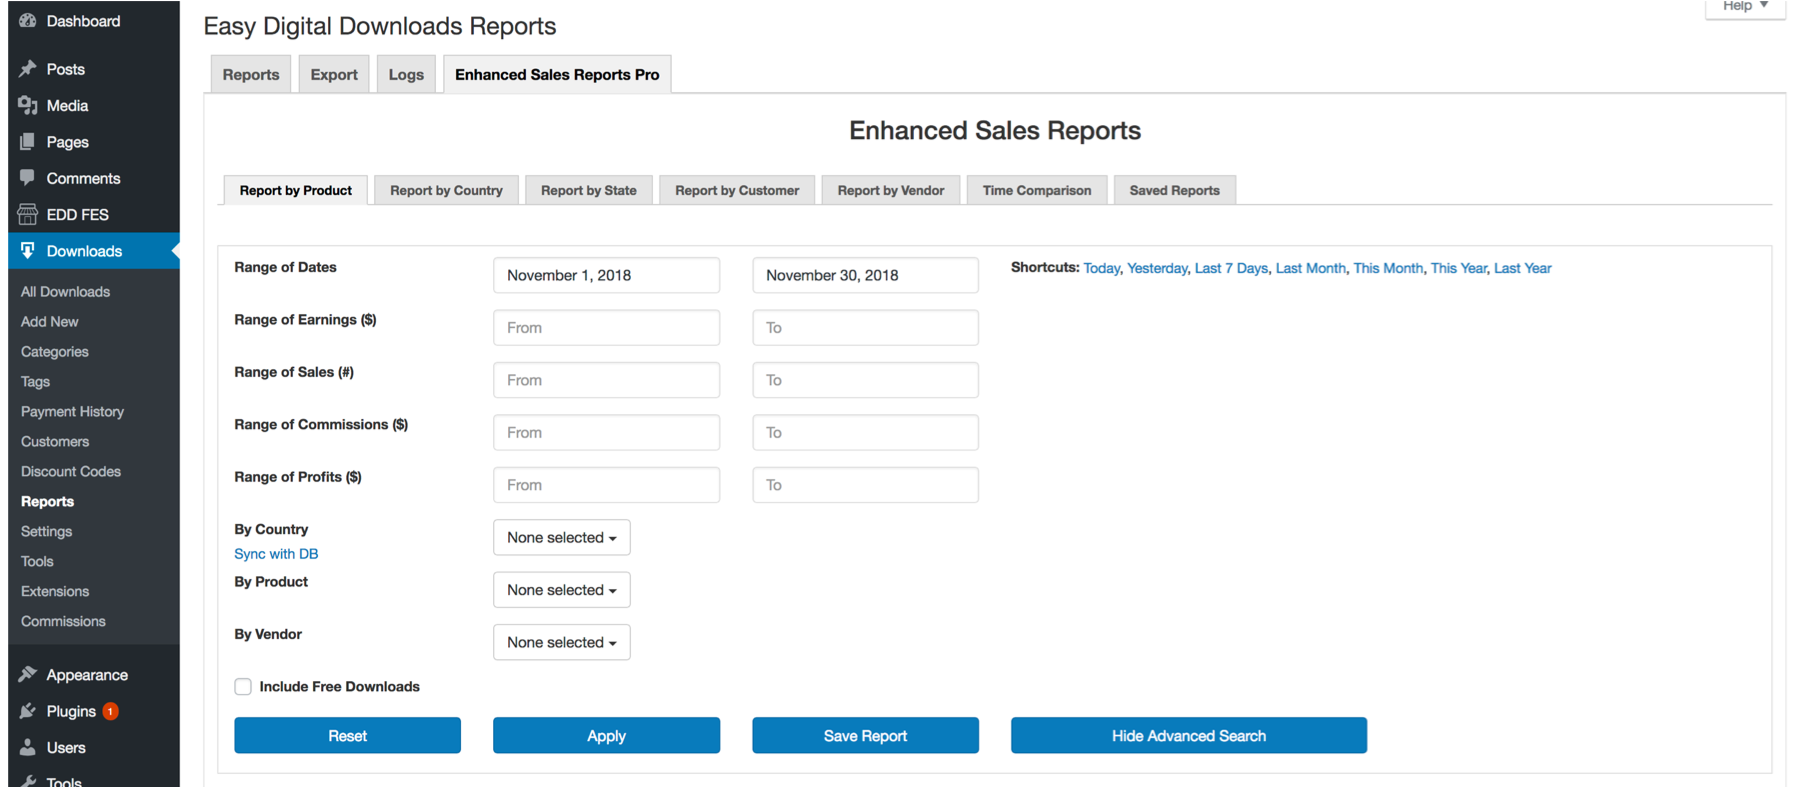Image resolution: width=1808 pixels, height=787 pixels.
Task: Expand the Help dropdown tab
Action: (1745, 8)
